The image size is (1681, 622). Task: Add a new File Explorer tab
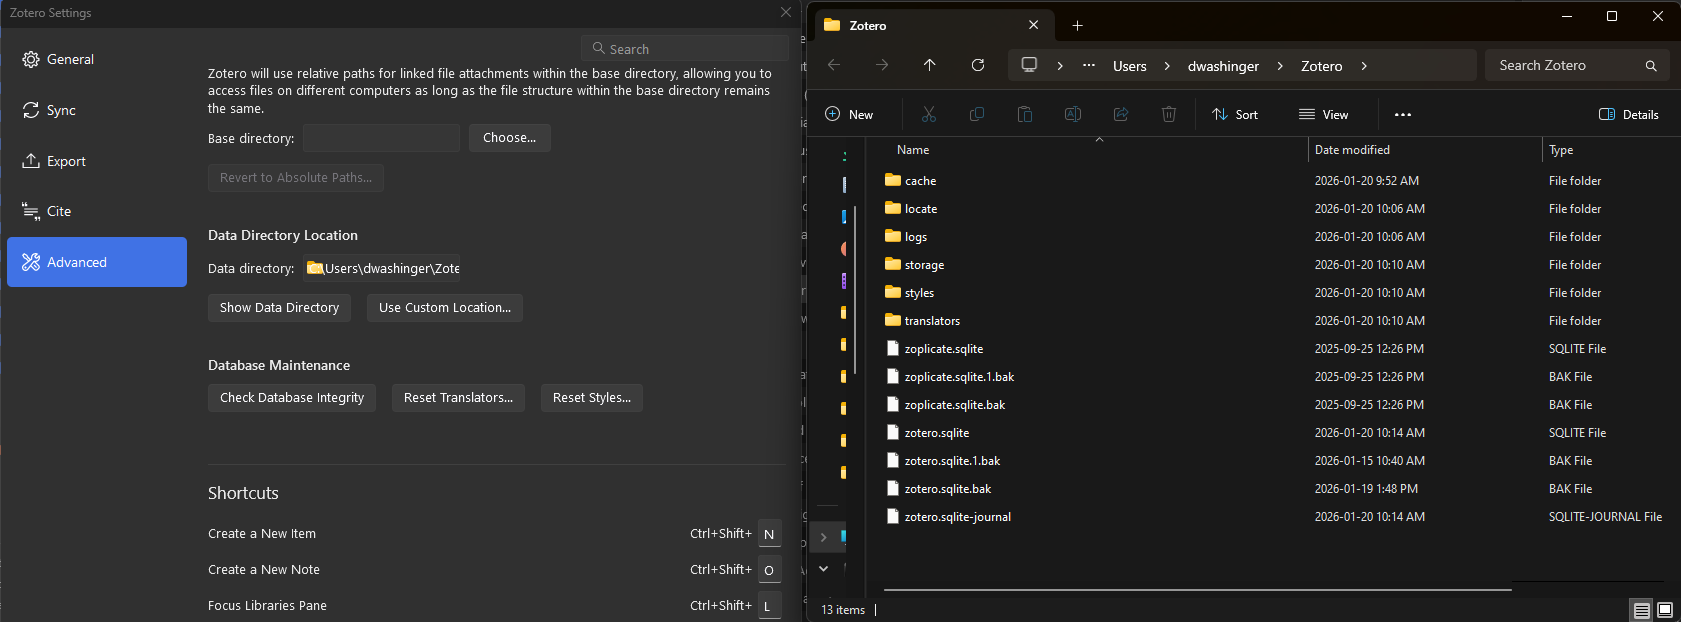[x=1077, y=25]
